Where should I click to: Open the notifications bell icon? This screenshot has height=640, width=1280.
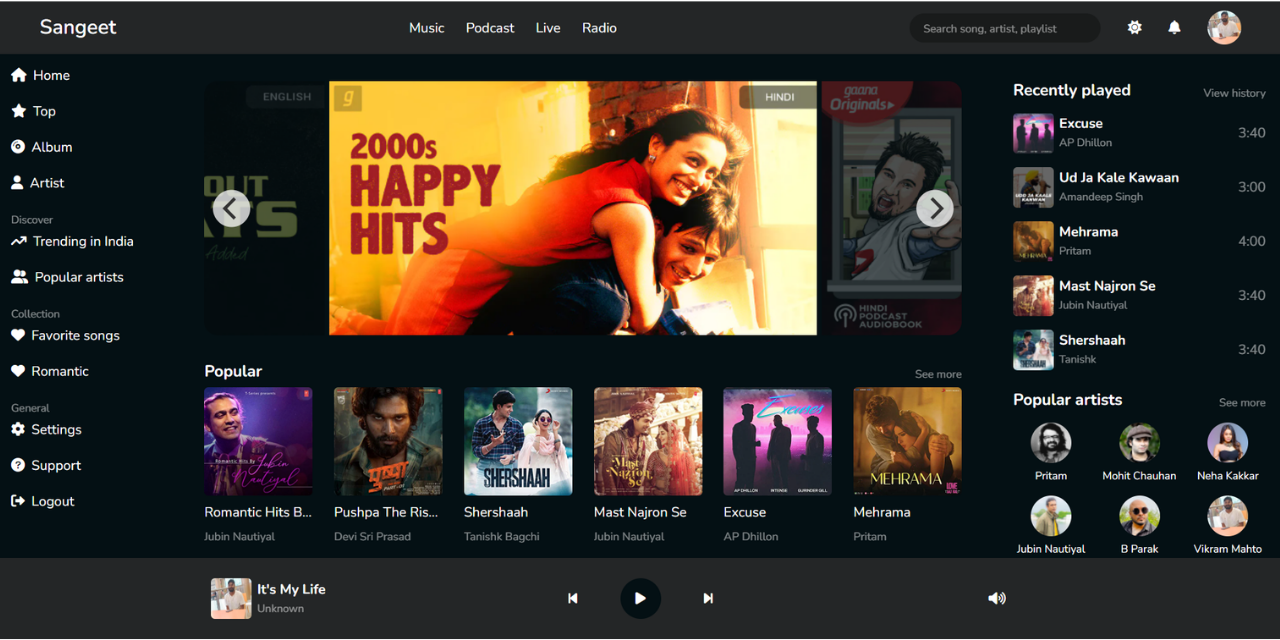click(1174, 27)
